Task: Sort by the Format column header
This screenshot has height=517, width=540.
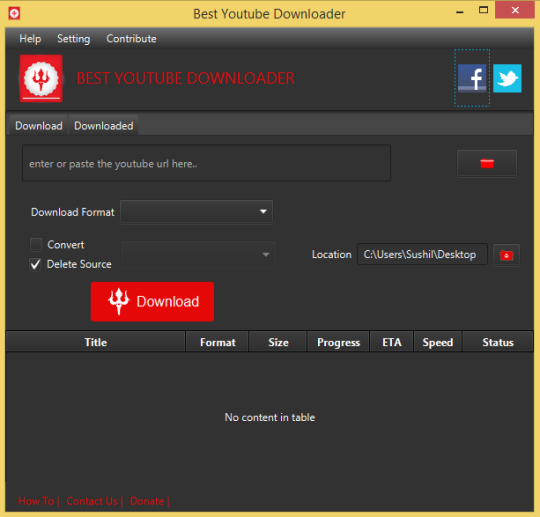Action: [x=217, y=342]
